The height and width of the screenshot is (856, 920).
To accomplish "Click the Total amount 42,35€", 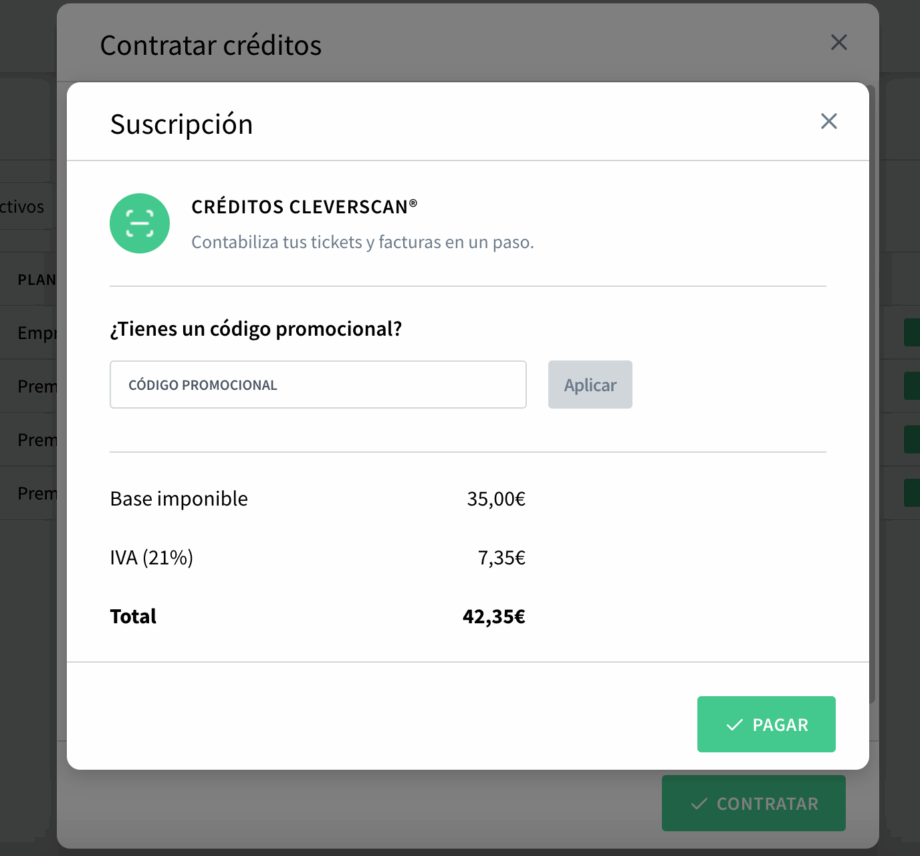I will coord(494,616).
